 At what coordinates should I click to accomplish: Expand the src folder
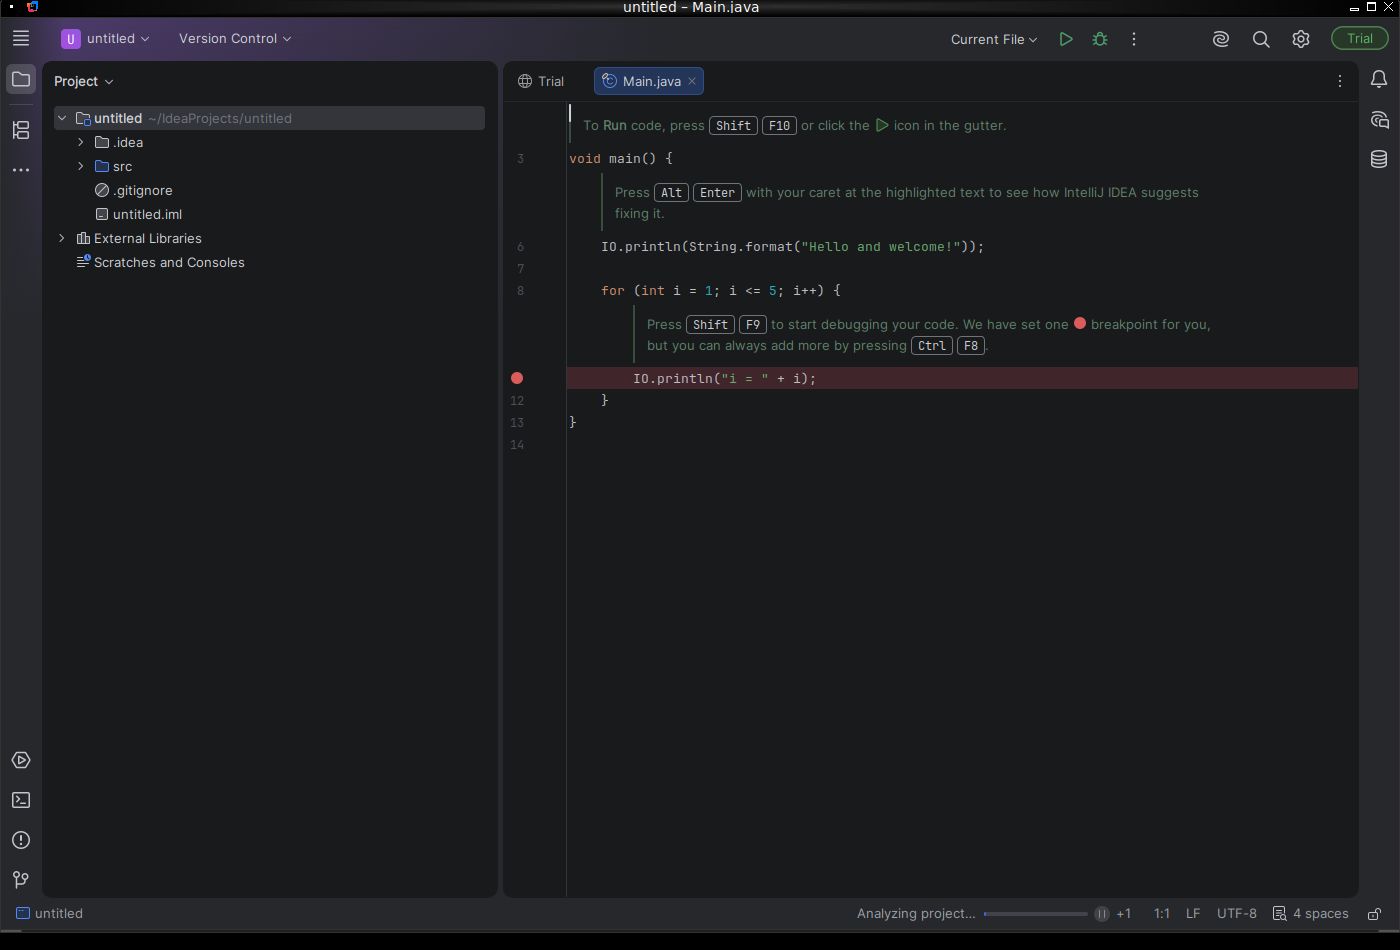81,166
